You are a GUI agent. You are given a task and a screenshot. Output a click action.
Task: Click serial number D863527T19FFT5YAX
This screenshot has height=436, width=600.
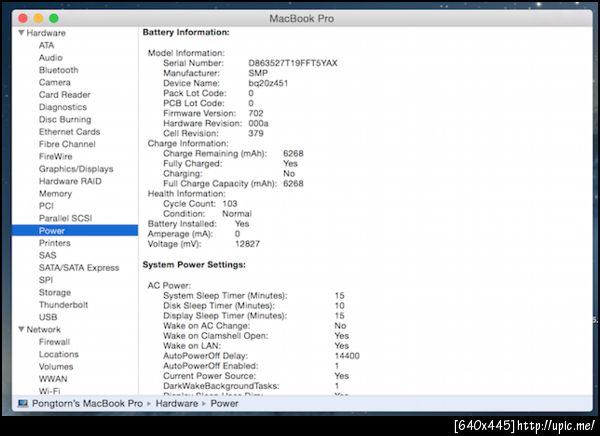point(293,63)
